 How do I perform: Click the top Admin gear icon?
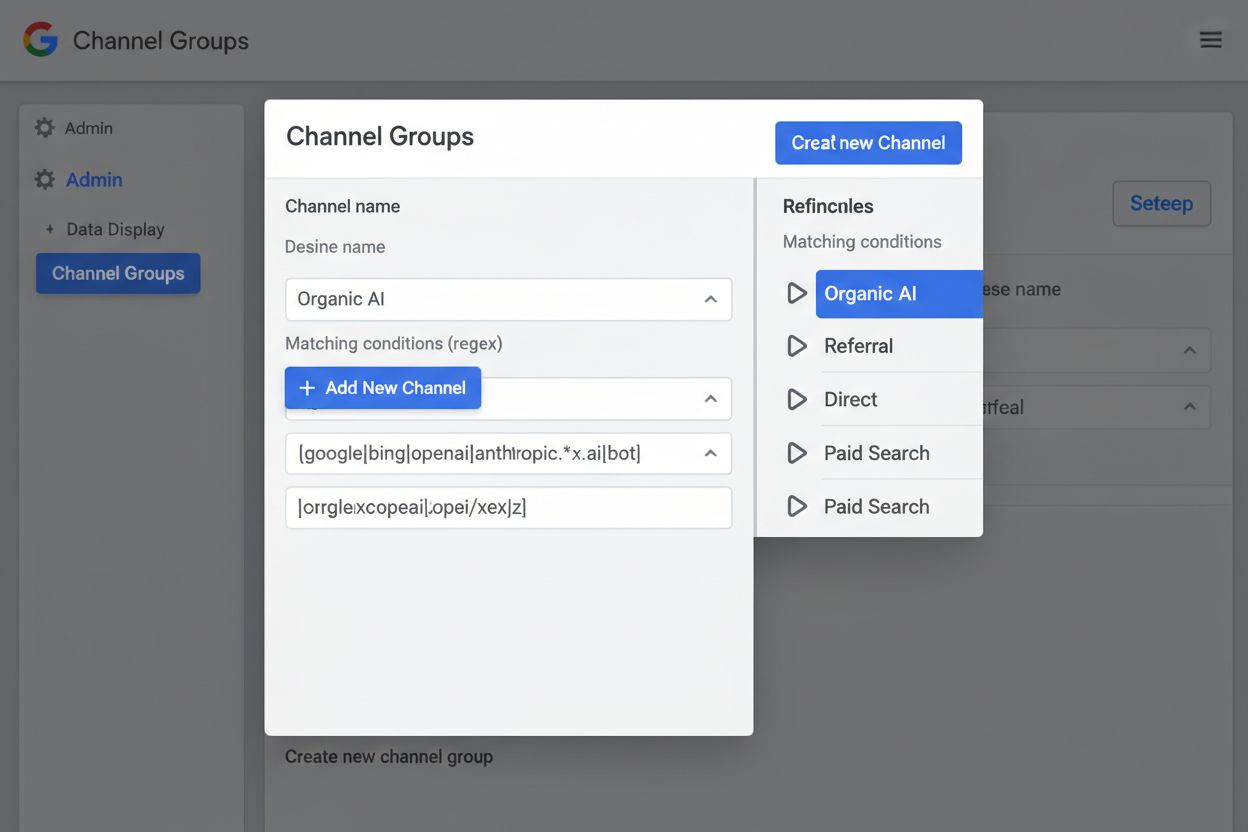coord(44,127)
